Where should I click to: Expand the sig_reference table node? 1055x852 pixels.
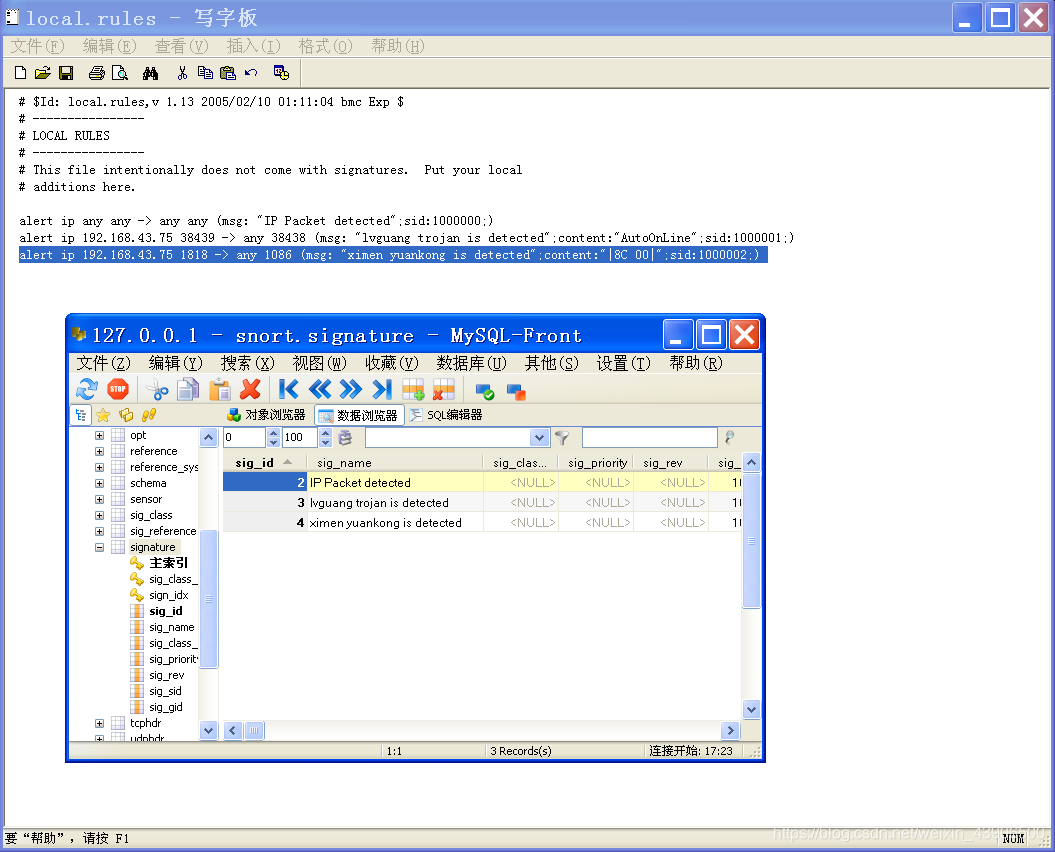point(100,532)
